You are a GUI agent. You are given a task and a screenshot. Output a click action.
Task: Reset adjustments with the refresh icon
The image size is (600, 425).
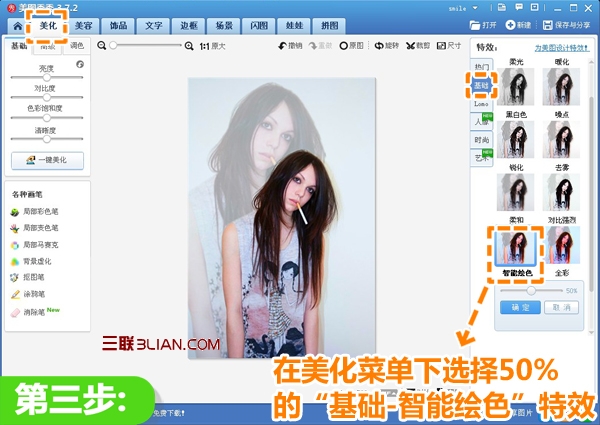(x=80, y=64)
